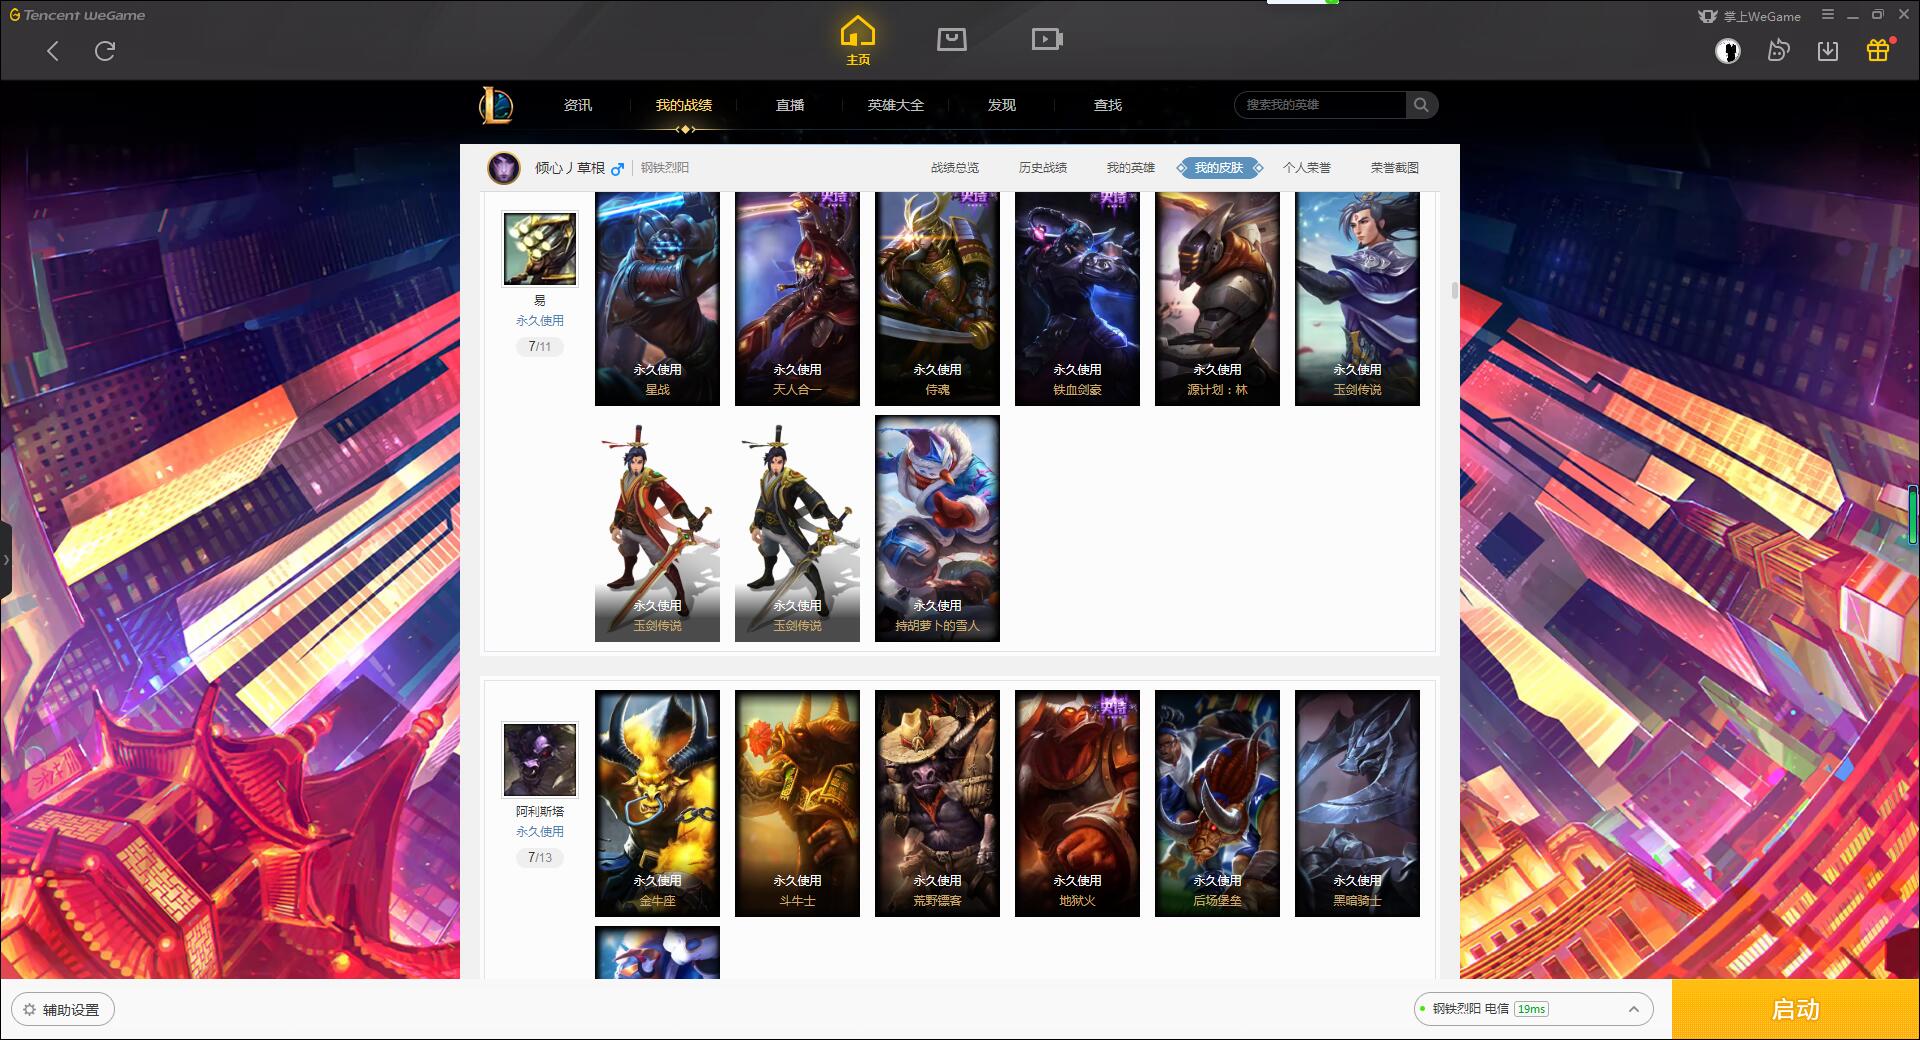1920x1040 pixels.
Task: Open the store bag icon in top bar
Action: point(951,39)
